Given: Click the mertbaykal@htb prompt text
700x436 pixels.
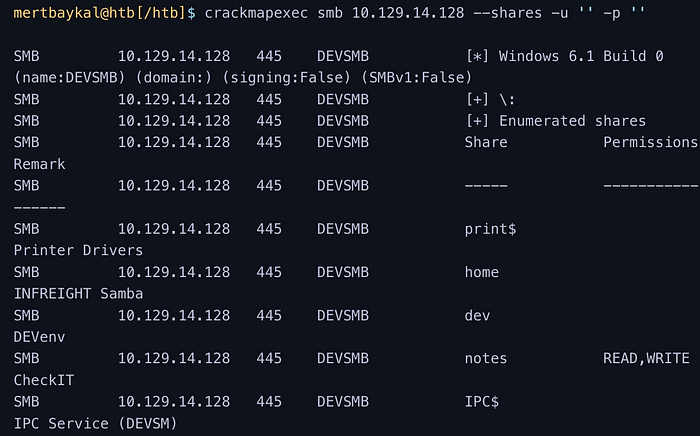Looking at the screenshot, I should 74,13.
